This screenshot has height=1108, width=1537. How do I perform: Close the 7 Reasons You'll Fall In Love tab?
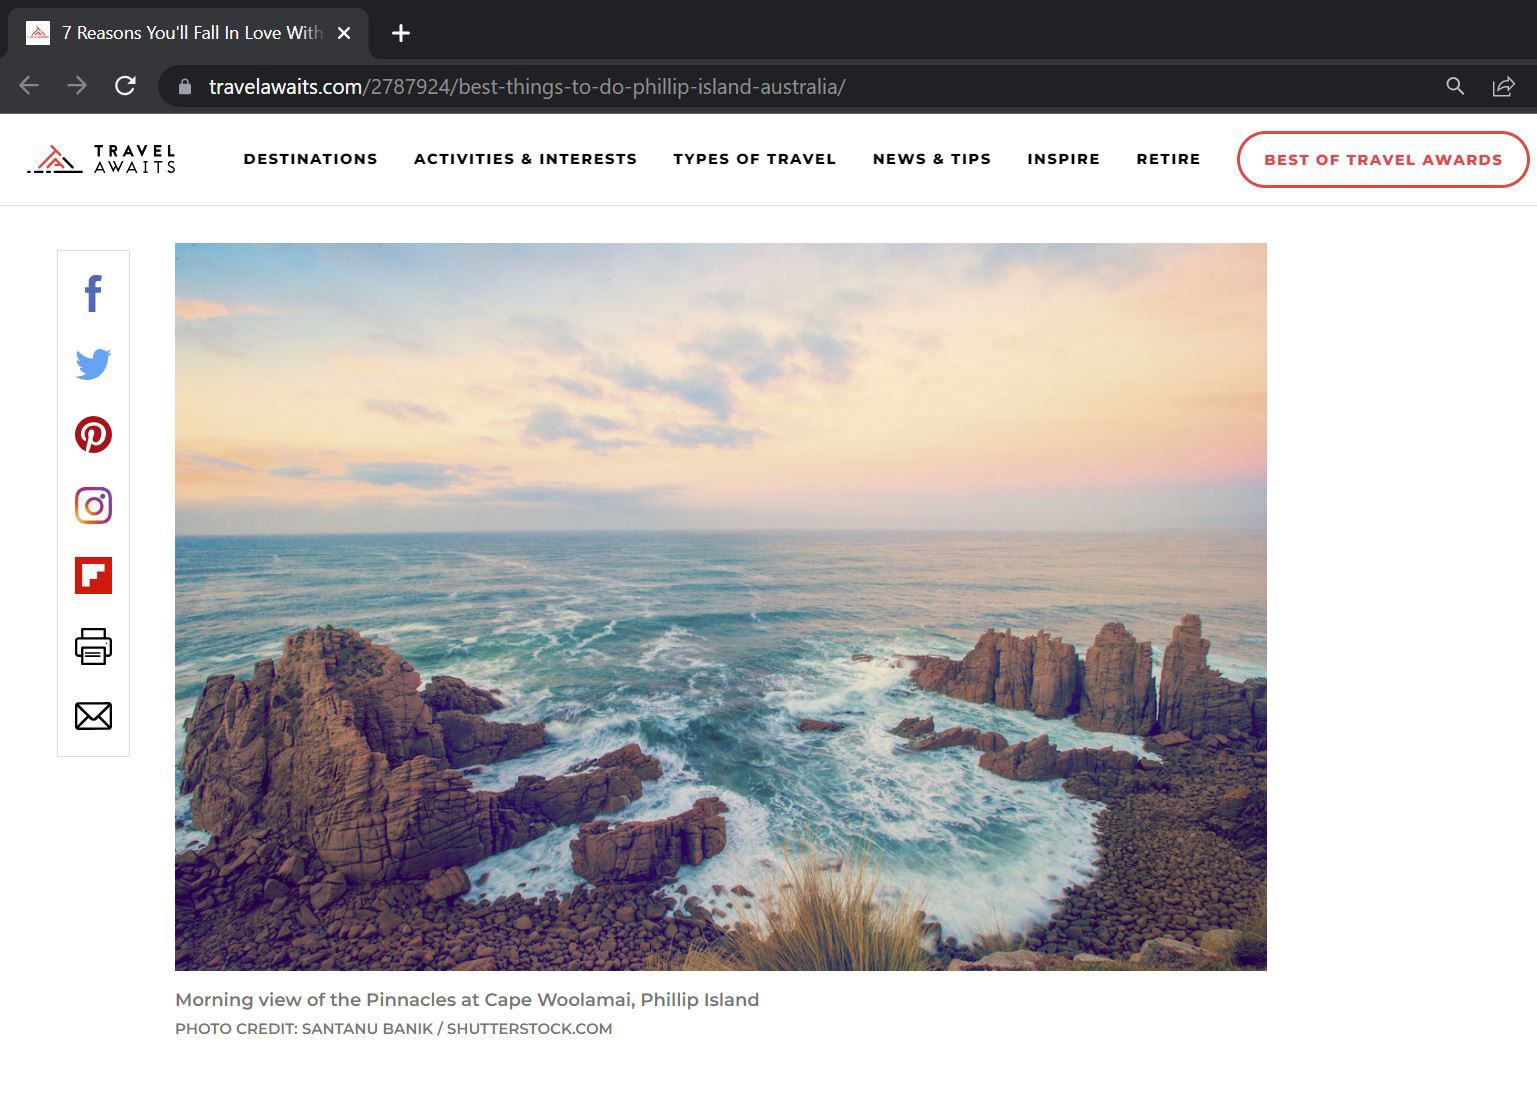point(344,33)
